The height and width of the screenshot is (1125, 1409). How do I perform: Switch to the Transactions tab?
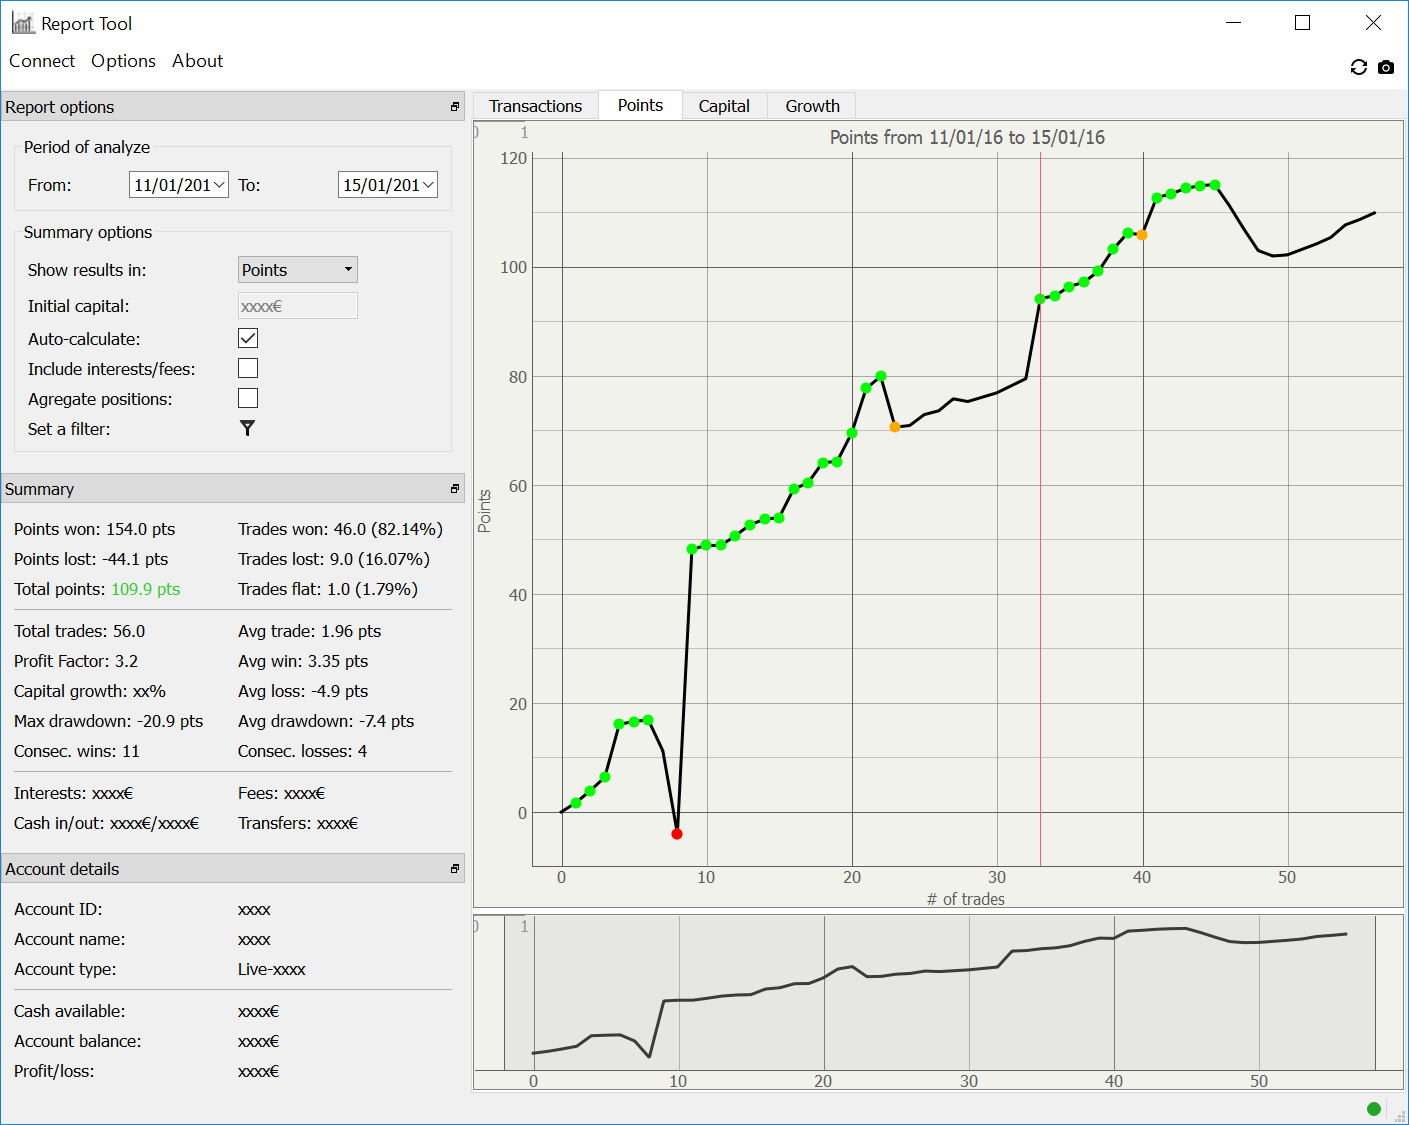coord(535,106)
